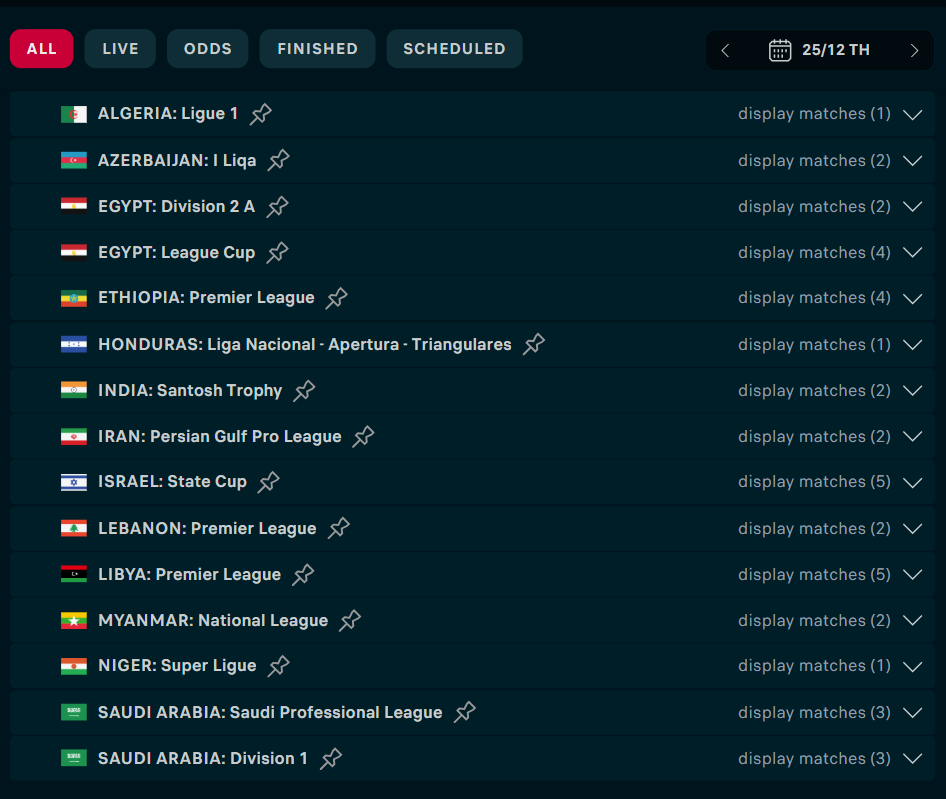This screenshot has width=946, height=799.
Task: Click the Azerbaijan flag icon
Action: point(74,161)
